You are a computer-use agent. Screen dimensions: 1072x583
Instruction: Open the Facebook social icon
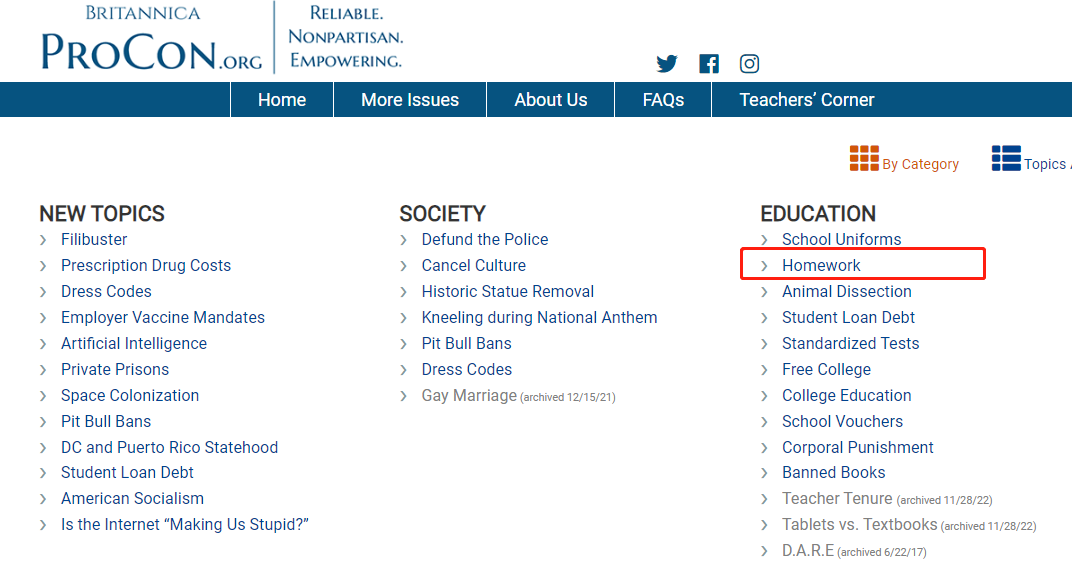(x=709, y=64)
